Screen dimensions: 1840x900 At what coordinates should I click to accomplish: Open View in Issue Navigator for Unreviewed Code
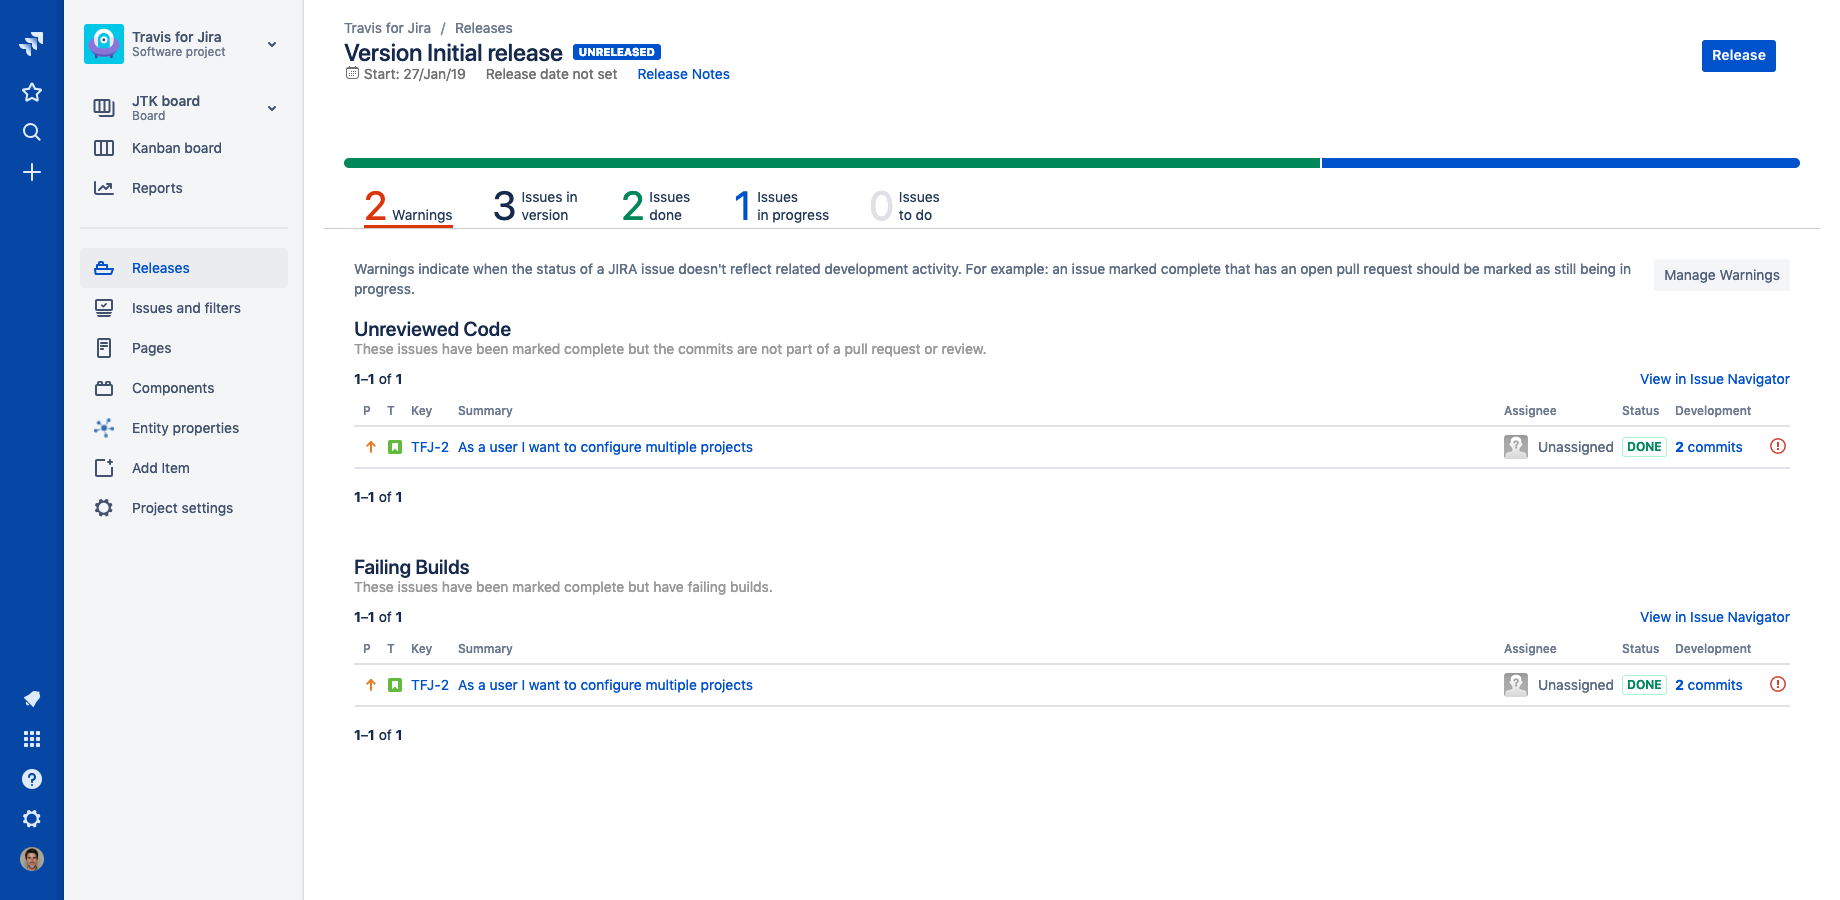click(1714, 379)
